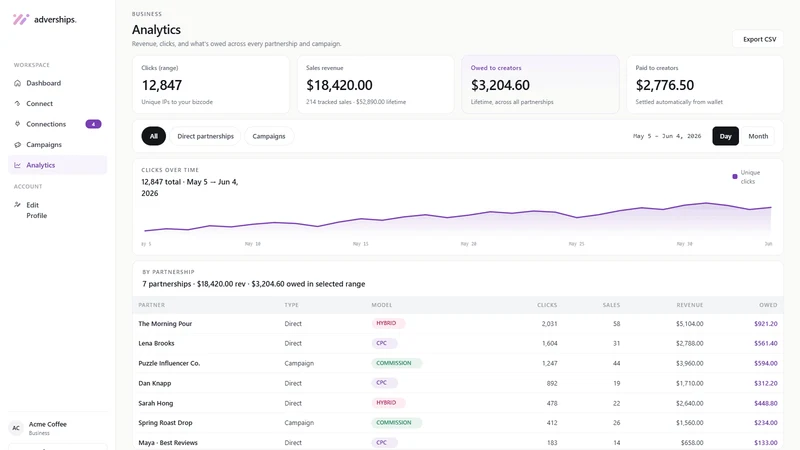Image resolution: width=800 pixels, height=450 pixels.
Task: Click owed amount $312.20
Action: (766, 383)
